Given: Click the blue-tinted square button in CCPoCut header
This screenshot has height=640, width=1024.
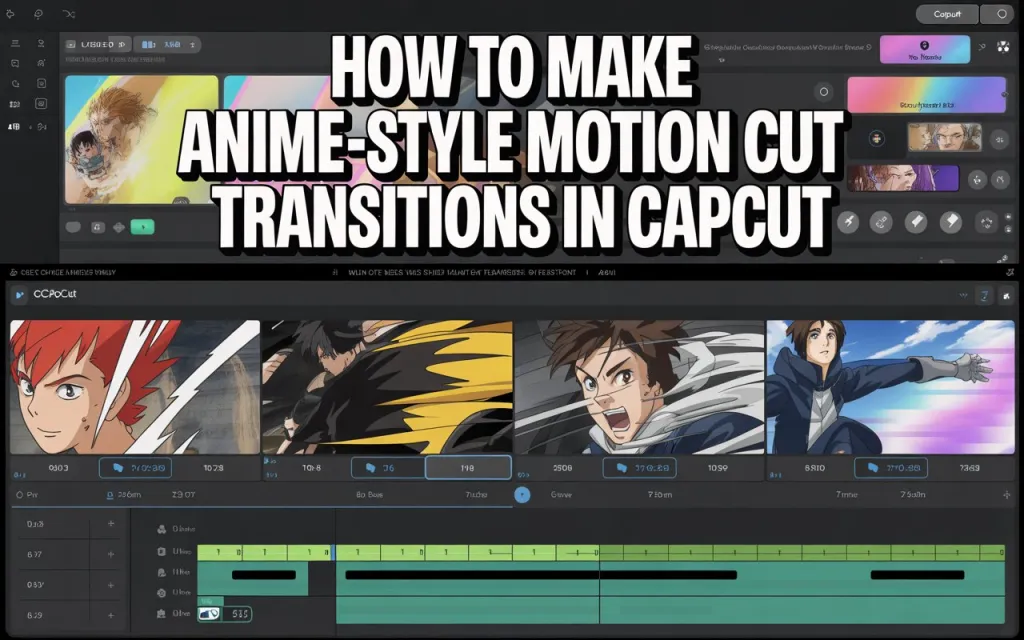Looking at the screenshot, I should pyautogui.click(x=984, y=296).
